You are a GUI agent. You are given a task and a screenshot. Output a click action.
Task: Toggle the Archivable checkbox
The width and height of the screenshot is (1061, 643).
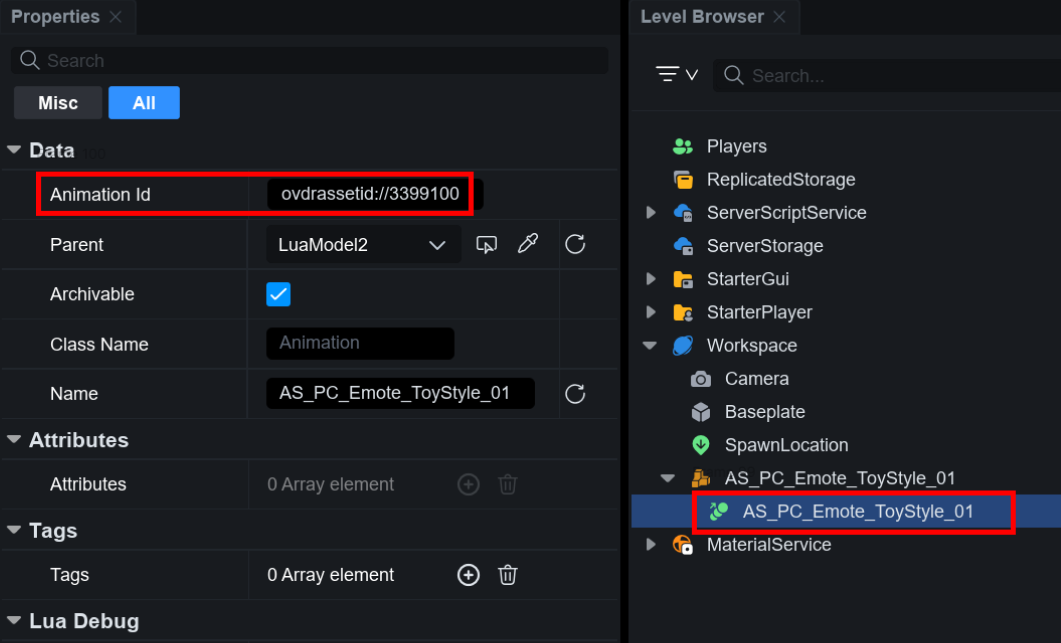(278, 294)
